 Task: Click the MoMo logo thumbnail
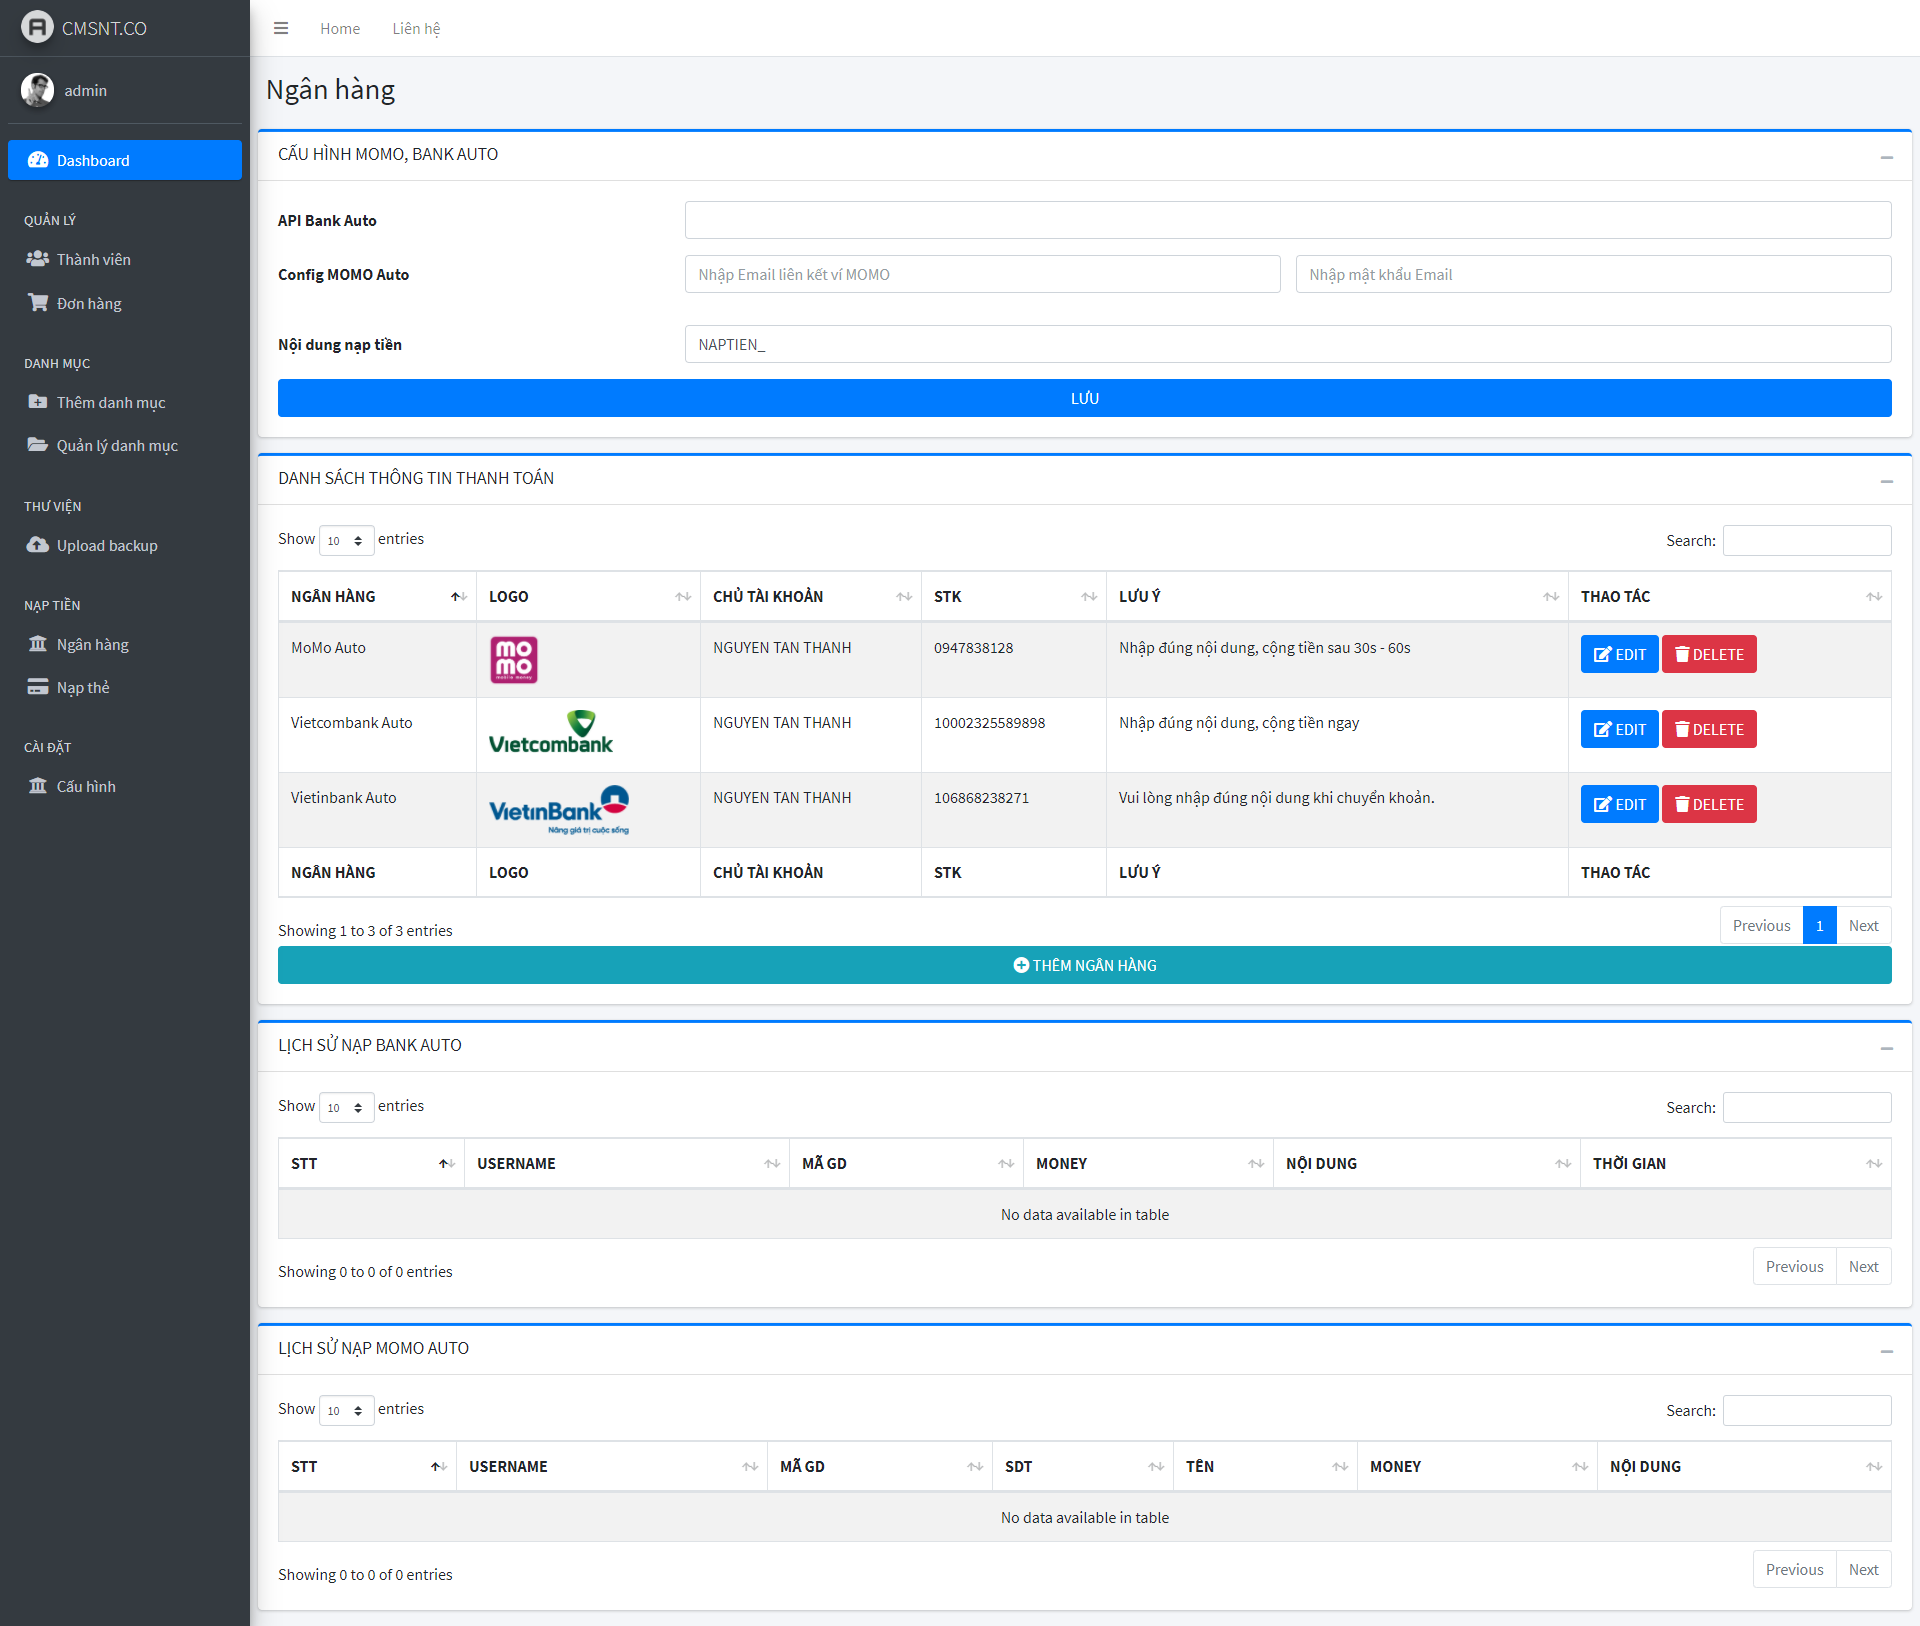(x=513, y=660)
